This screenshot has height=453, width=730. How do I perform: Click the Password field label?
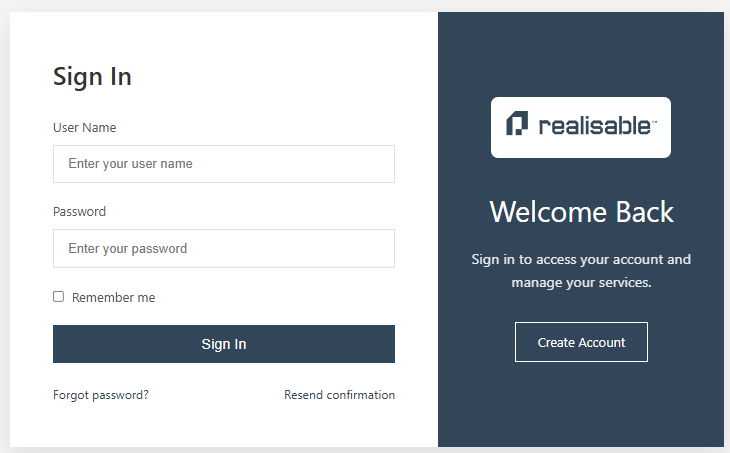(x=79, y=212)
